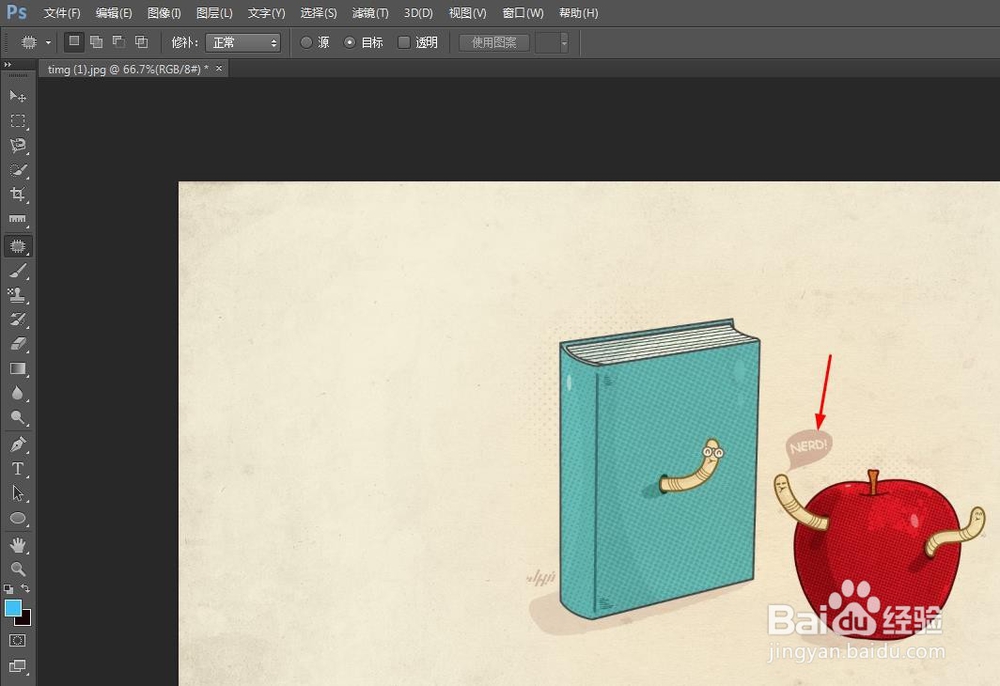The image size is (1000, 686).
Task: Click the pattern preview swatch
Action: click(x=547, y=43)
